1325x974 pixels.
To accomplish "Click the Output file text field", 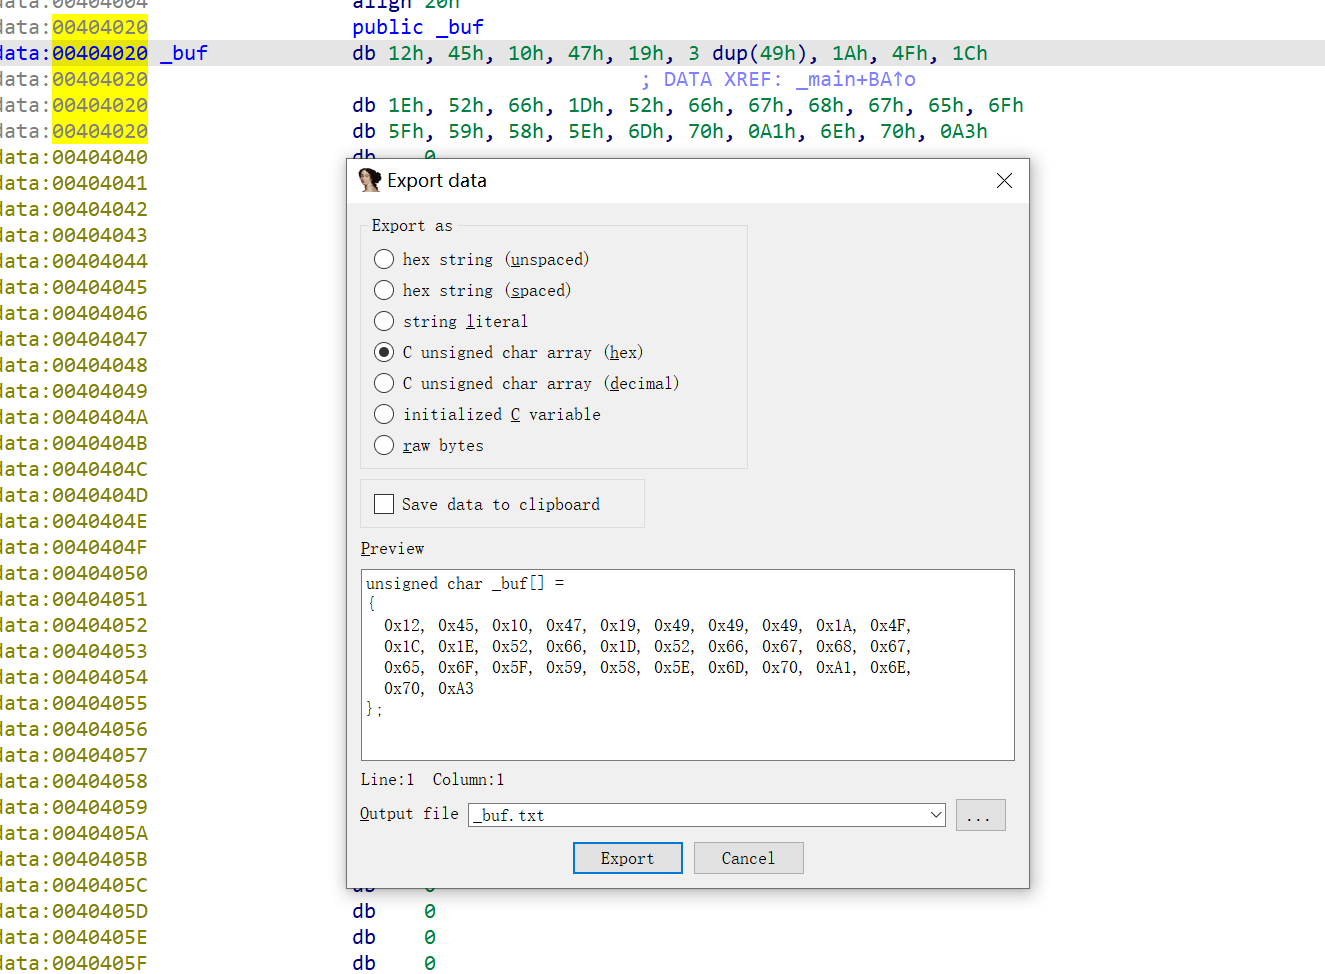I will click(697, 815).
